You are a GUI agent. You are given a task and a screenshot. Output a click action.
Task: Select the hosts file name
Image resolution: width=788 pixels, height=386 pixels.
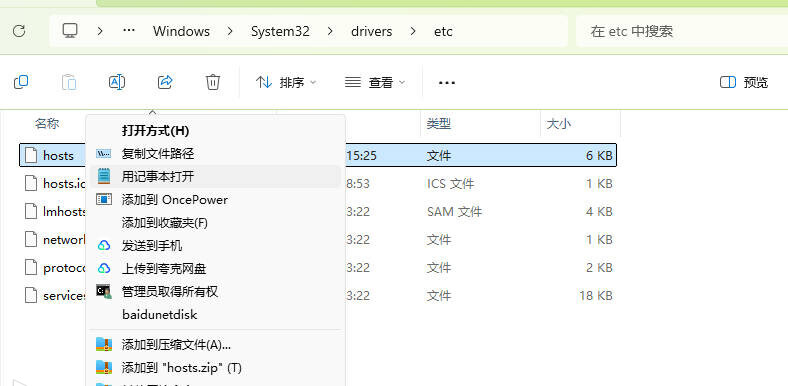click(58, 156)
